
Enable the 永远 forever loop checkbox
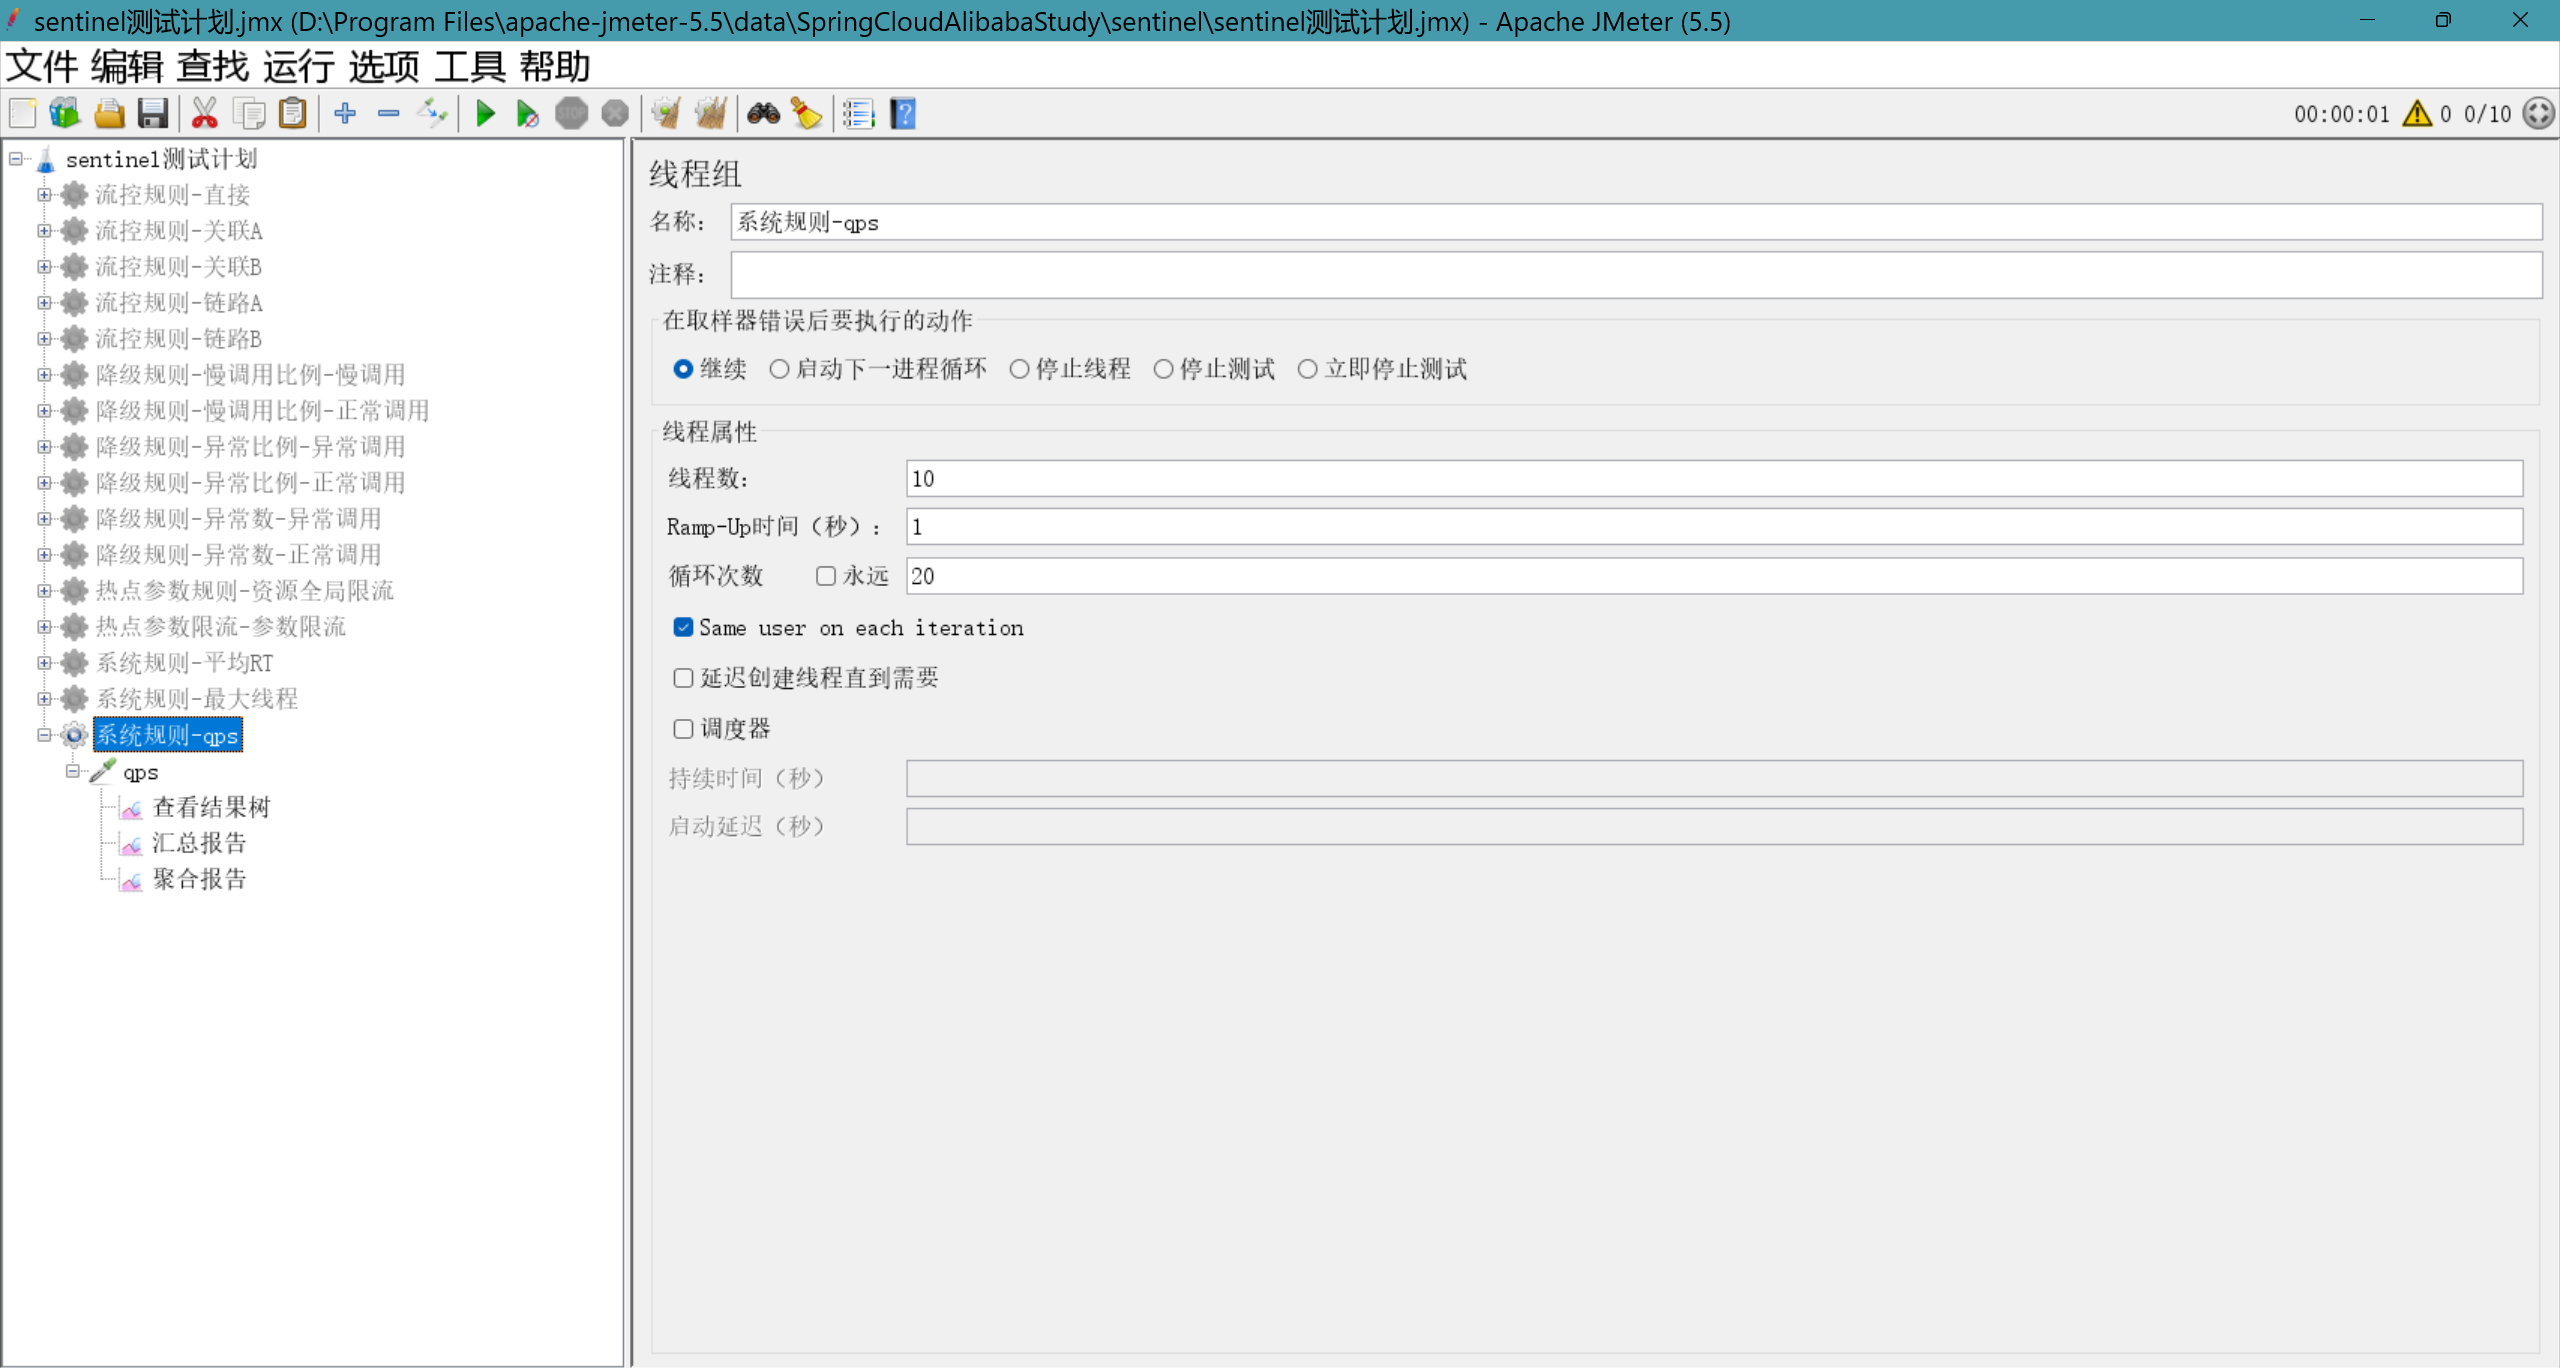tap(825, 576)
